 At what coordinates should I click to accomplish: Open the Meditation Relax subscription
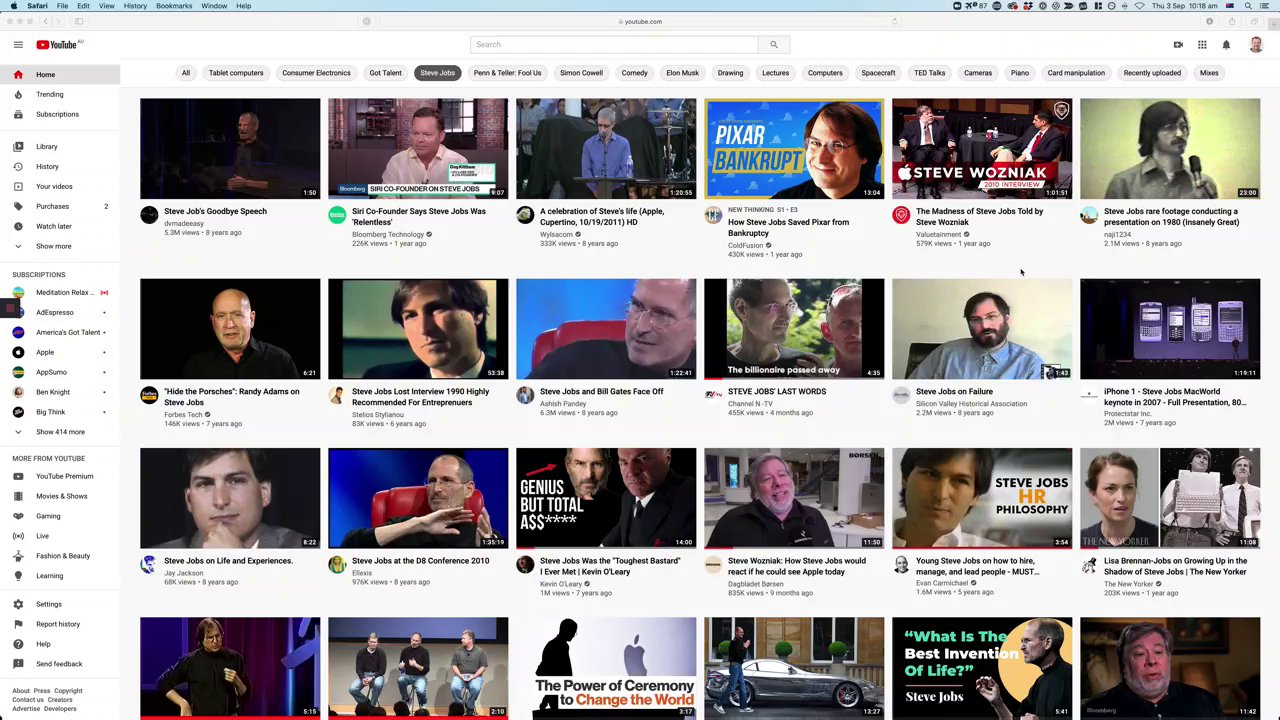pyautogui.click(x=60, y=292)
